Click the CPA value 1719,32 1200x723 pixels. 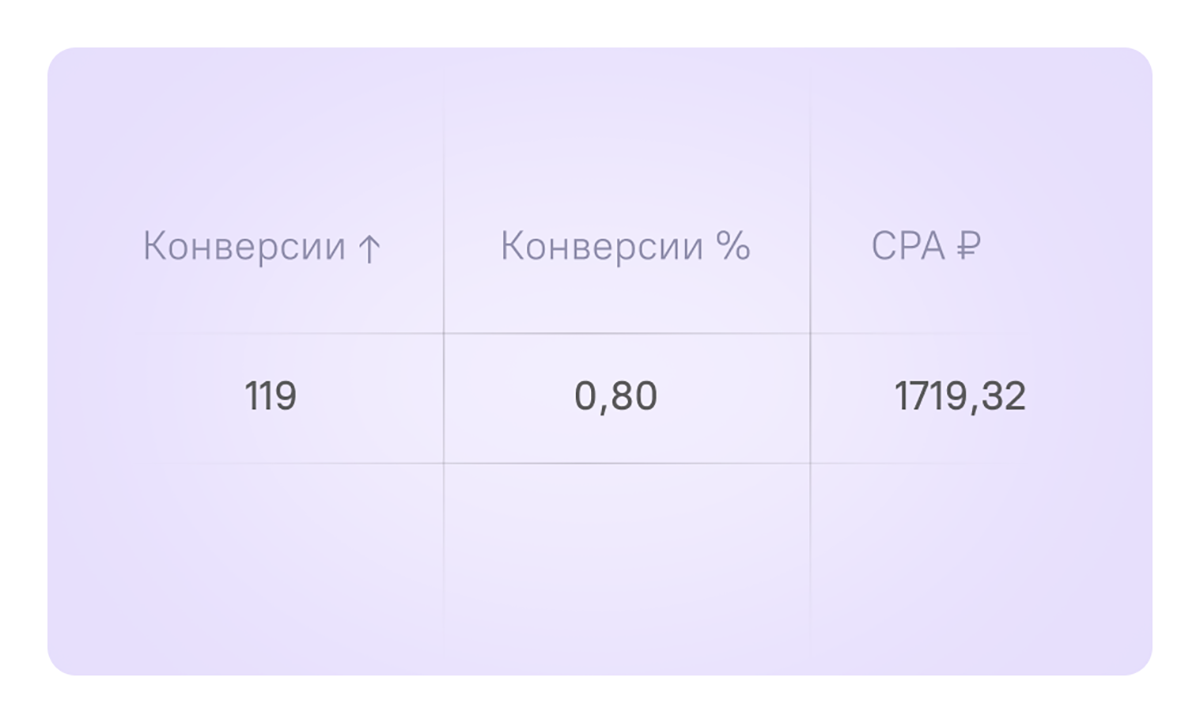click(x=960, y=397)
